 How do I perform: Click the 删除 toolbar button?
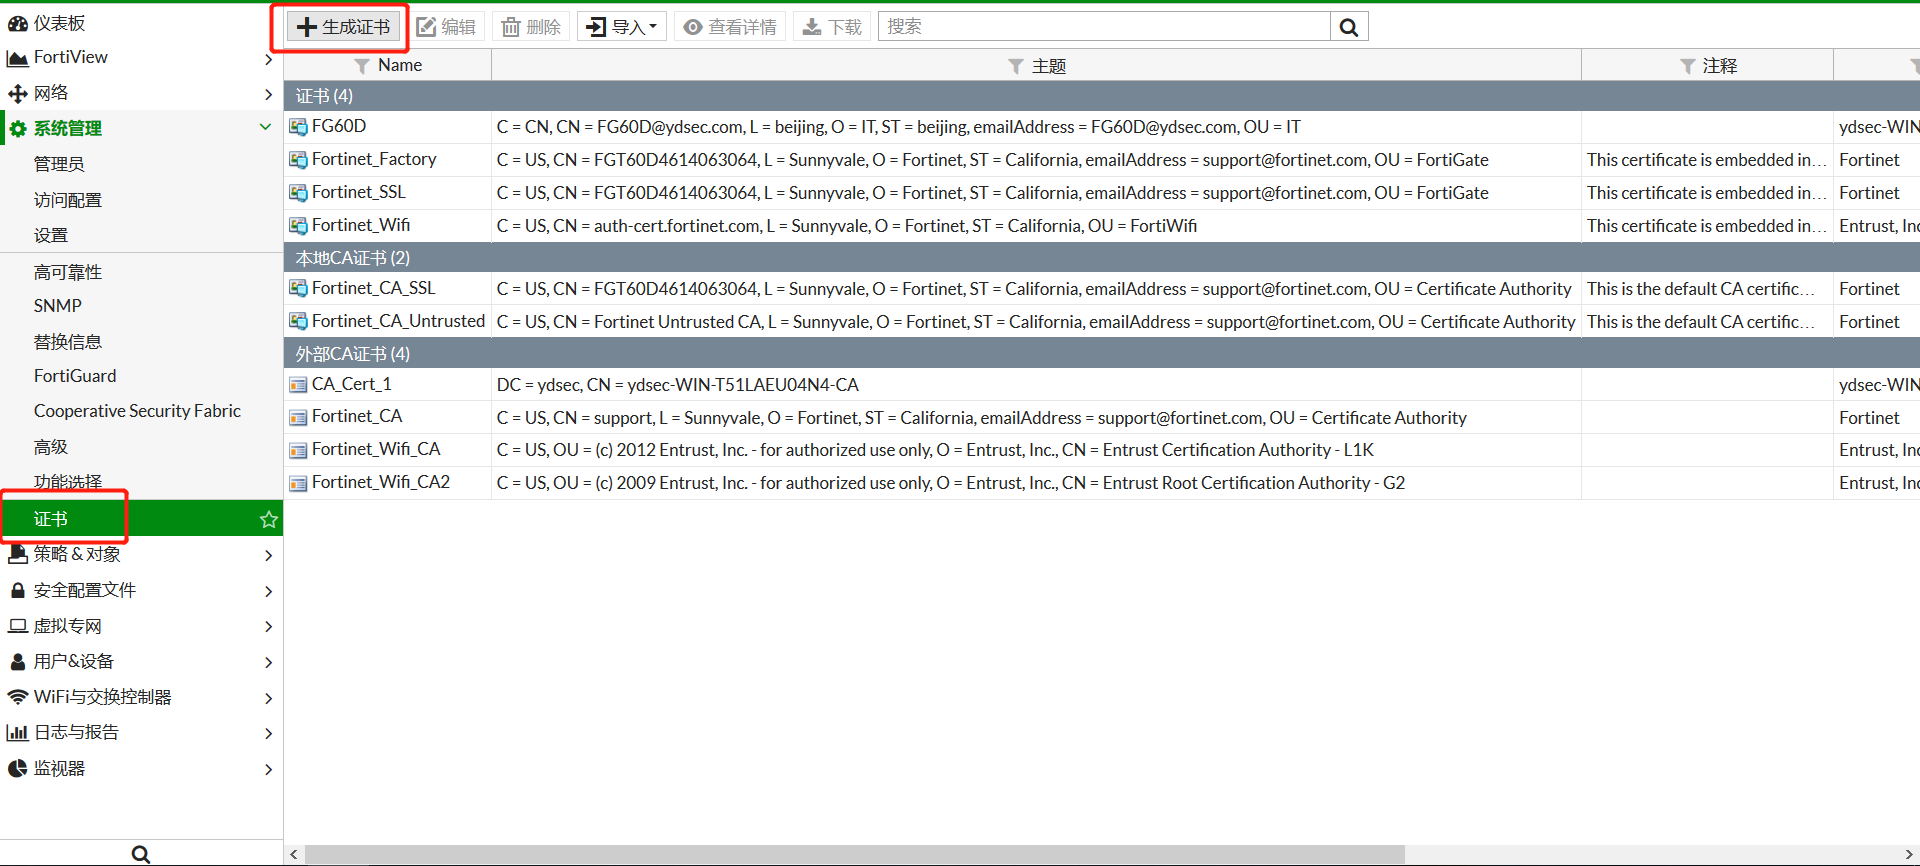coord(531,27)
